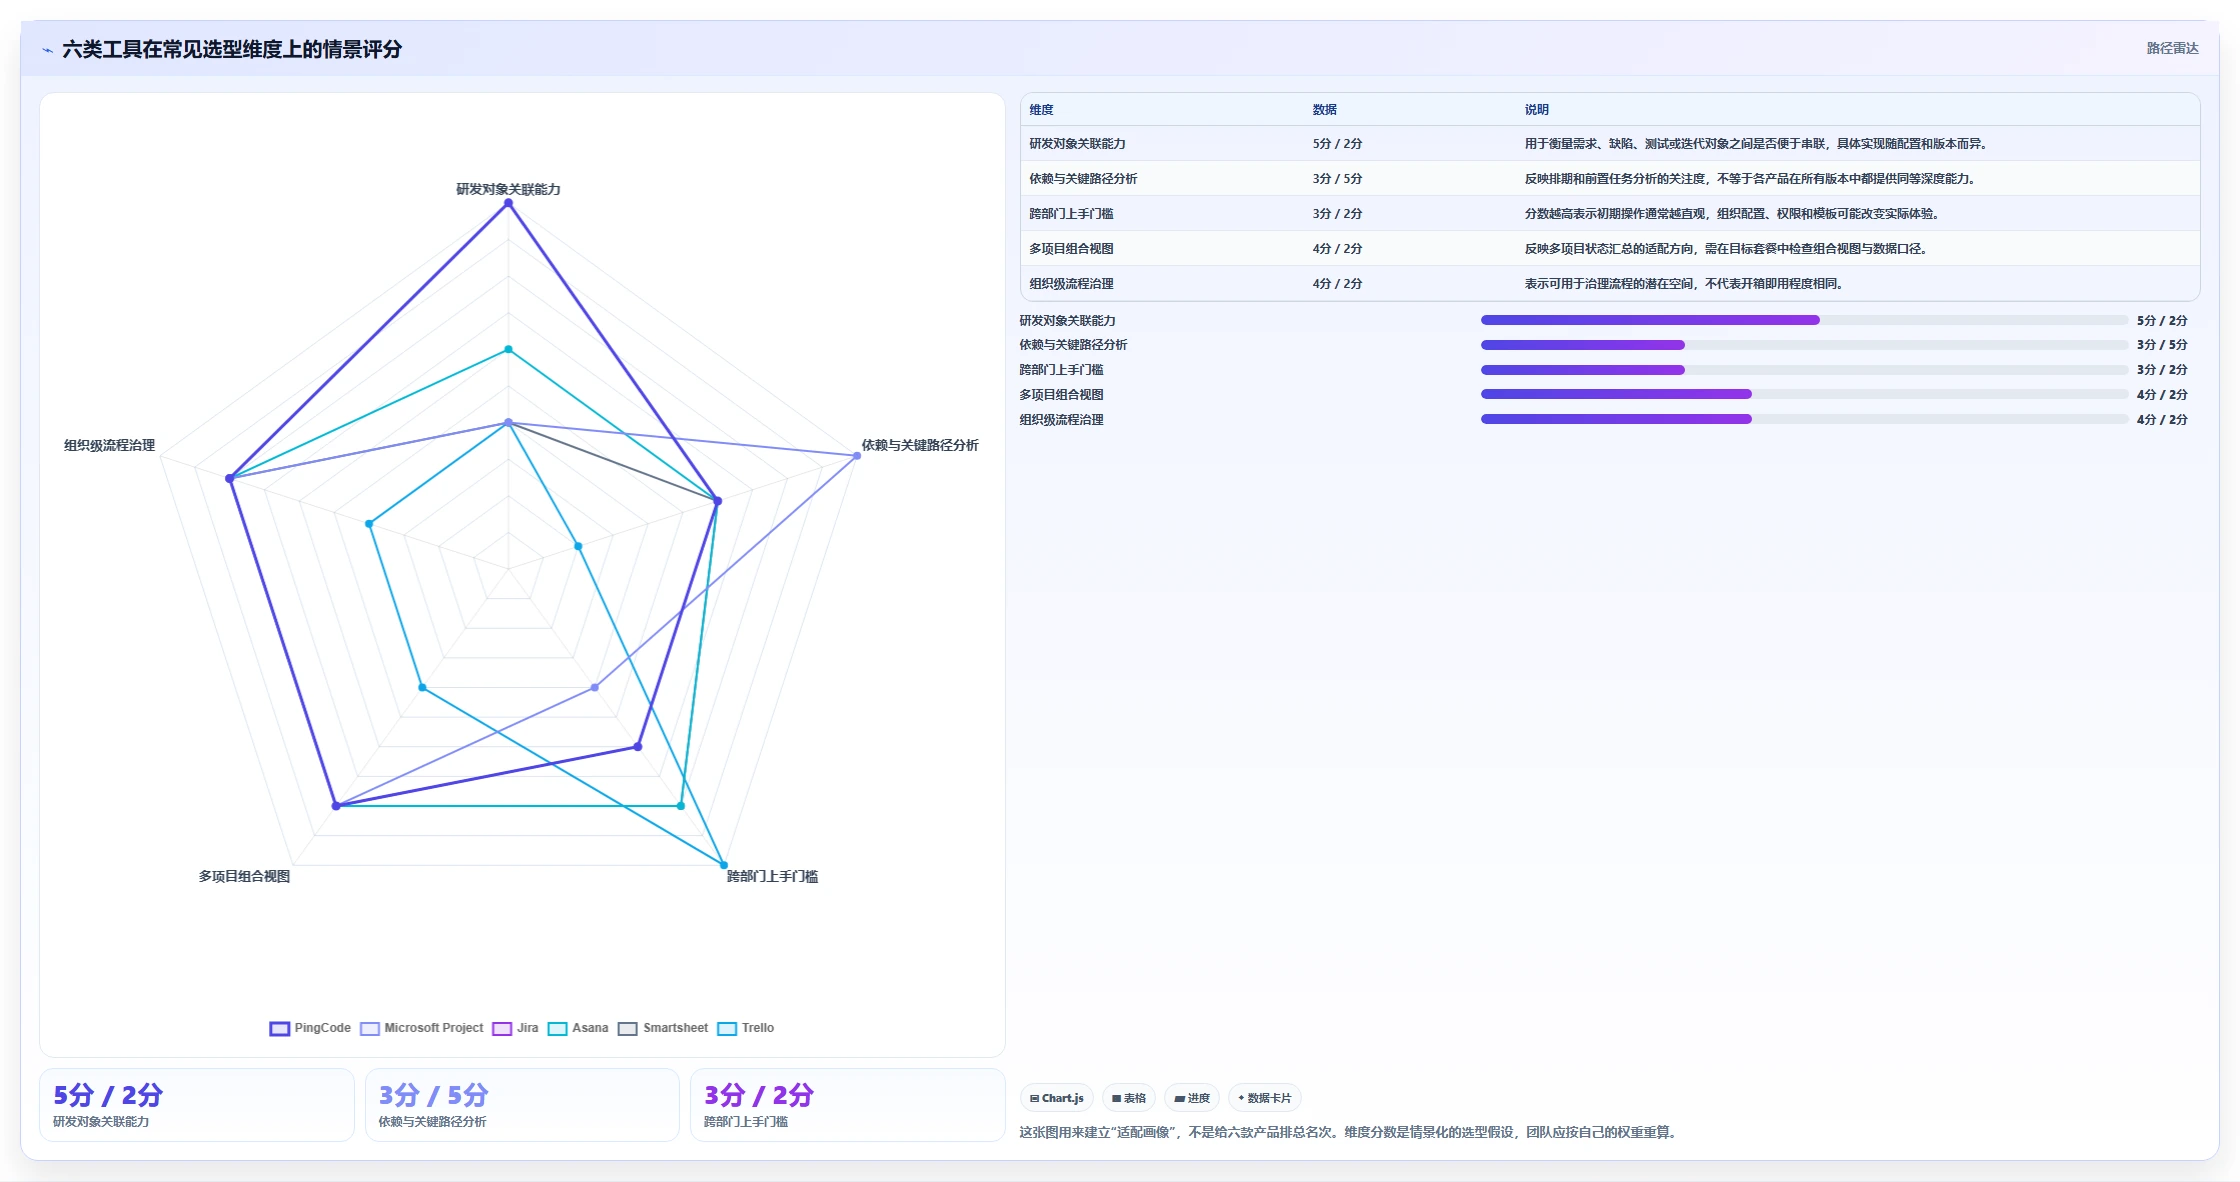Click Microsoft Project point at outer 依赖与关键路径分析 vertex
This screenshot has width=2240, height=1182.
[x=857, y=456]
